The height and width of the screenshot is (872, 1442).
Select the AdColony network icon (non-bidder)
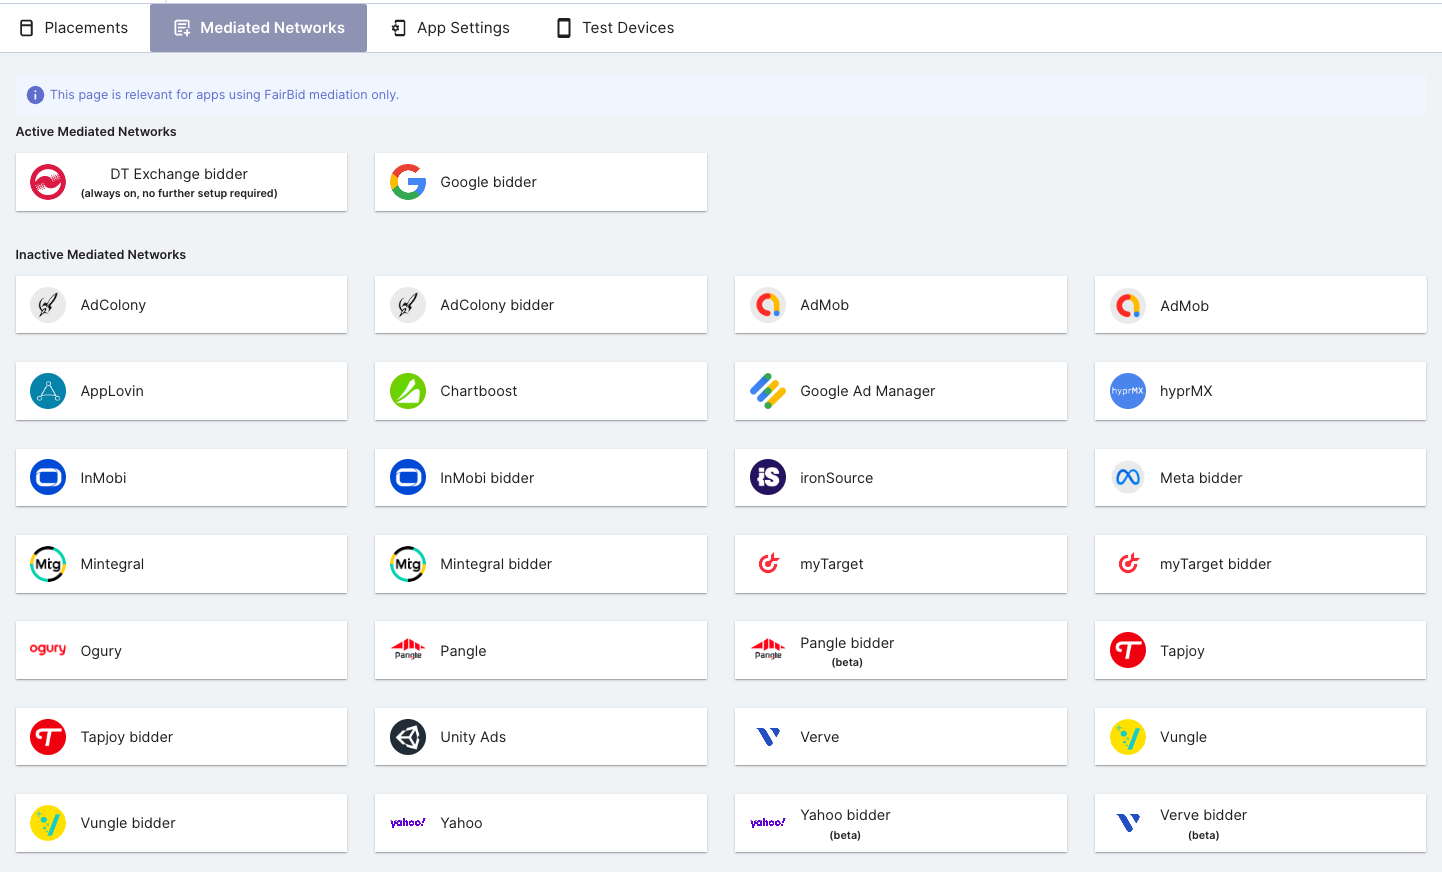(x=48, y=305)
